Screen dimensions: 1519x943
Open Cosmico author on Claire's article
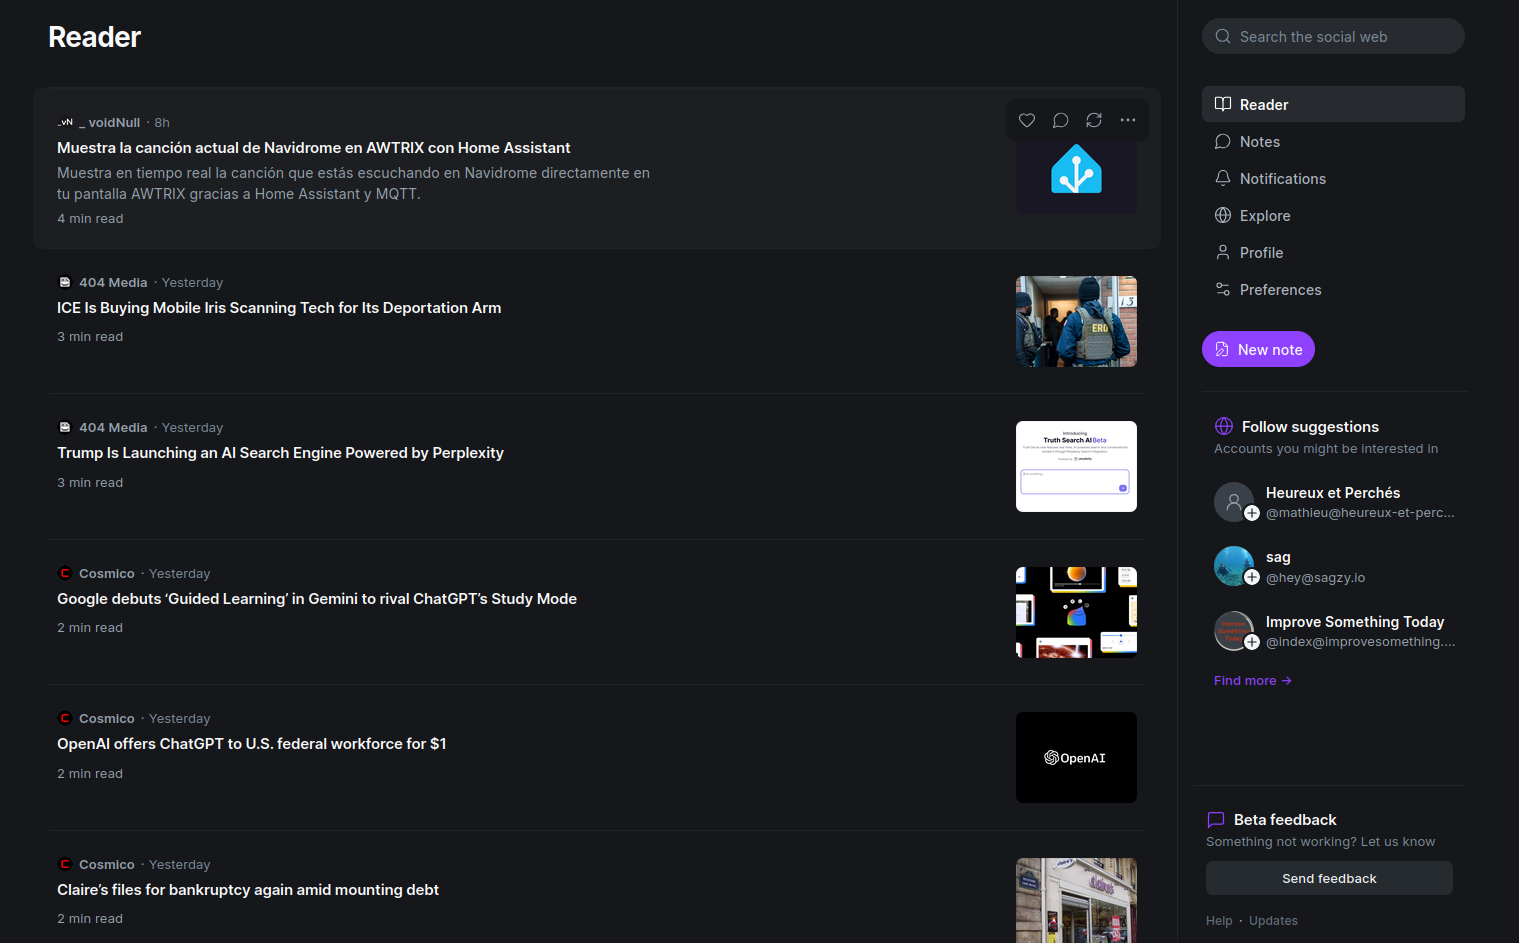pos(107,864)
